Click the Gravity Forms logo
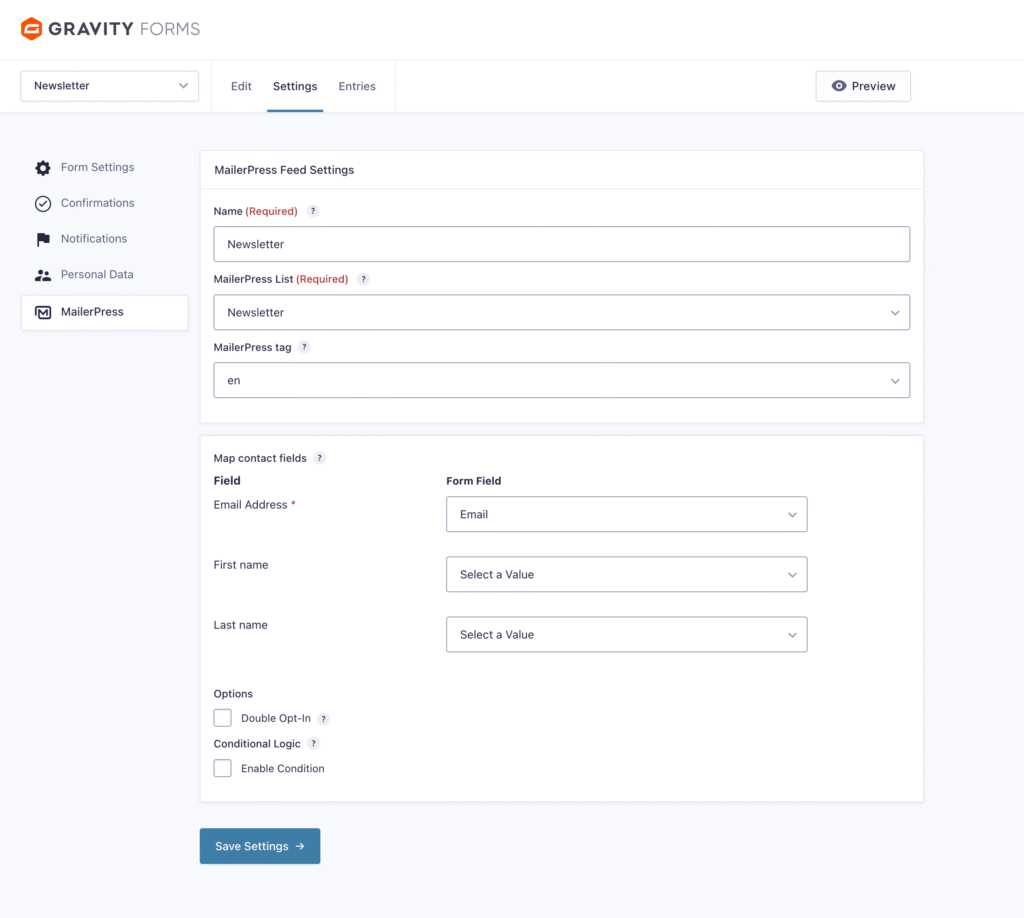The width and height of the screenshot is (1024, 918). pos(110,29)
